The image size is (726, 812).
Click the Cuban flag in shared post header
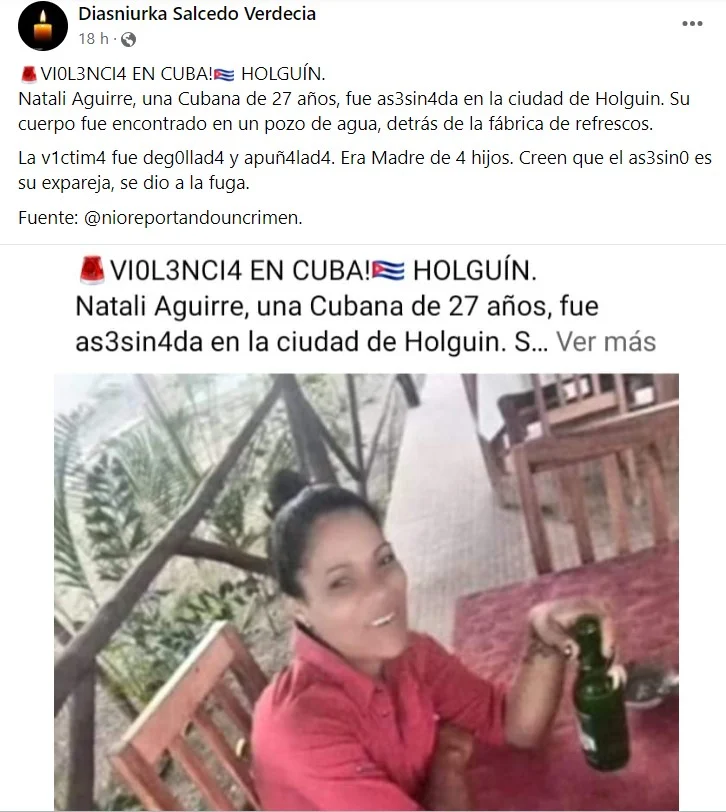point(388,270)
